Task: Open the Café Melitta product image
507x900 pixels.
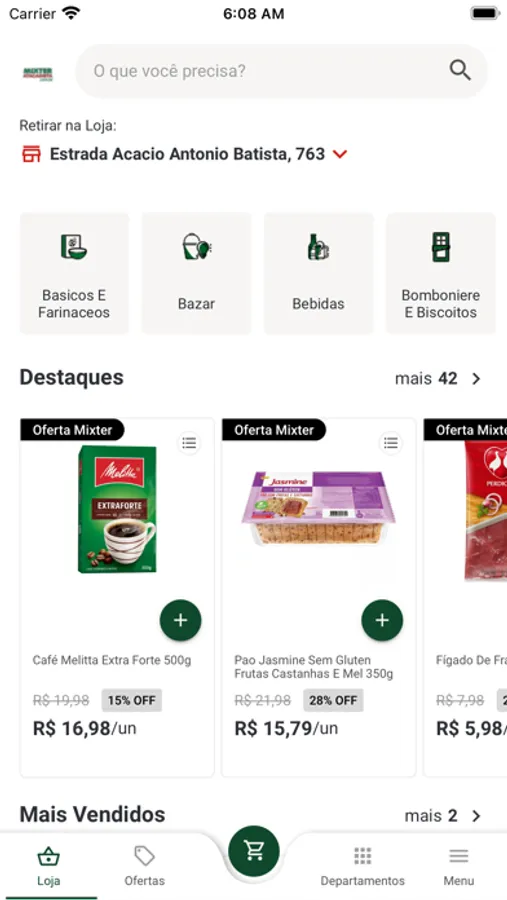Action: pos(117,510)
